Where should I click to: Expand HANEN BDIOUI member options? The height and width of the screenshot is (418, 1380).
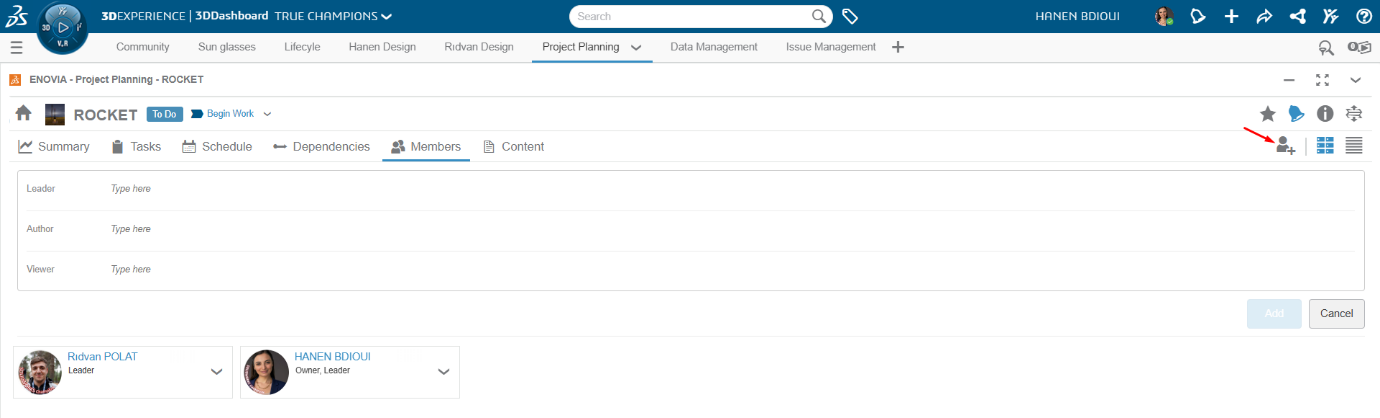(x=444, y=372)
